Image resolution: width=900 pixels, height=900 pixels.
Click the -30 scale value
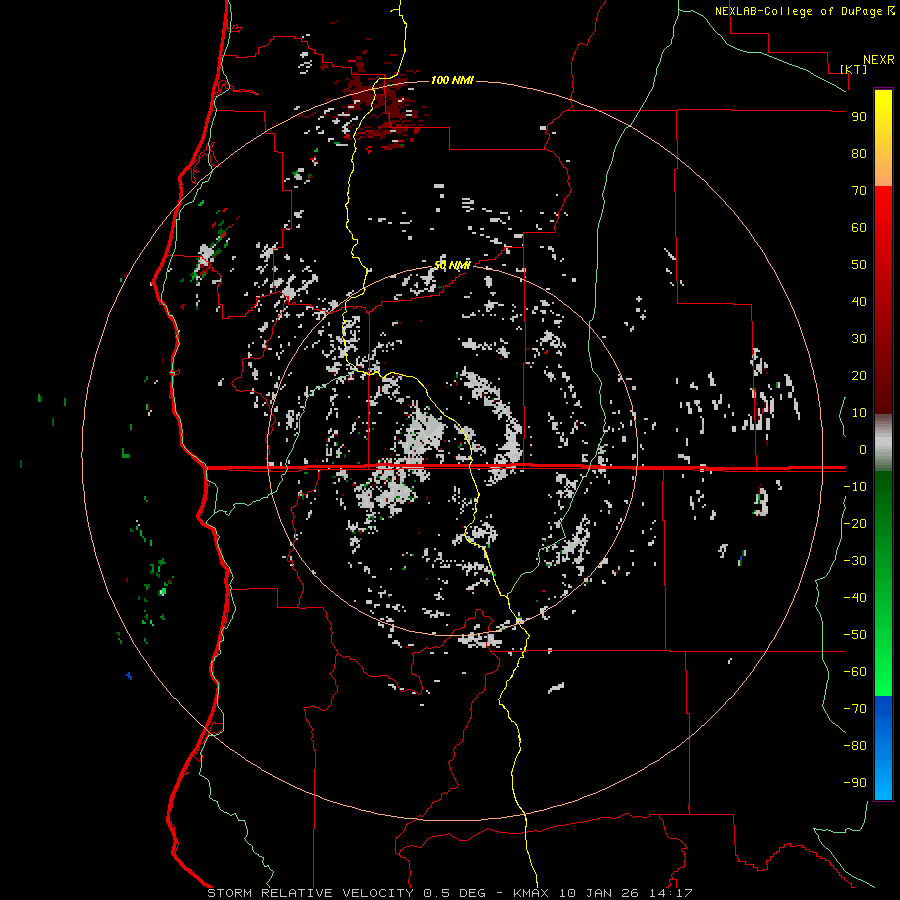[x=855, y=561]
